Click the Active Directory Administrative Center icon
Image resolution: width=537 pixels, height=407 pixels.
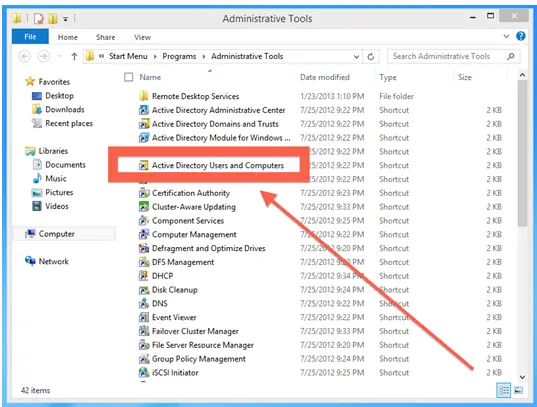tap(144, 110)
